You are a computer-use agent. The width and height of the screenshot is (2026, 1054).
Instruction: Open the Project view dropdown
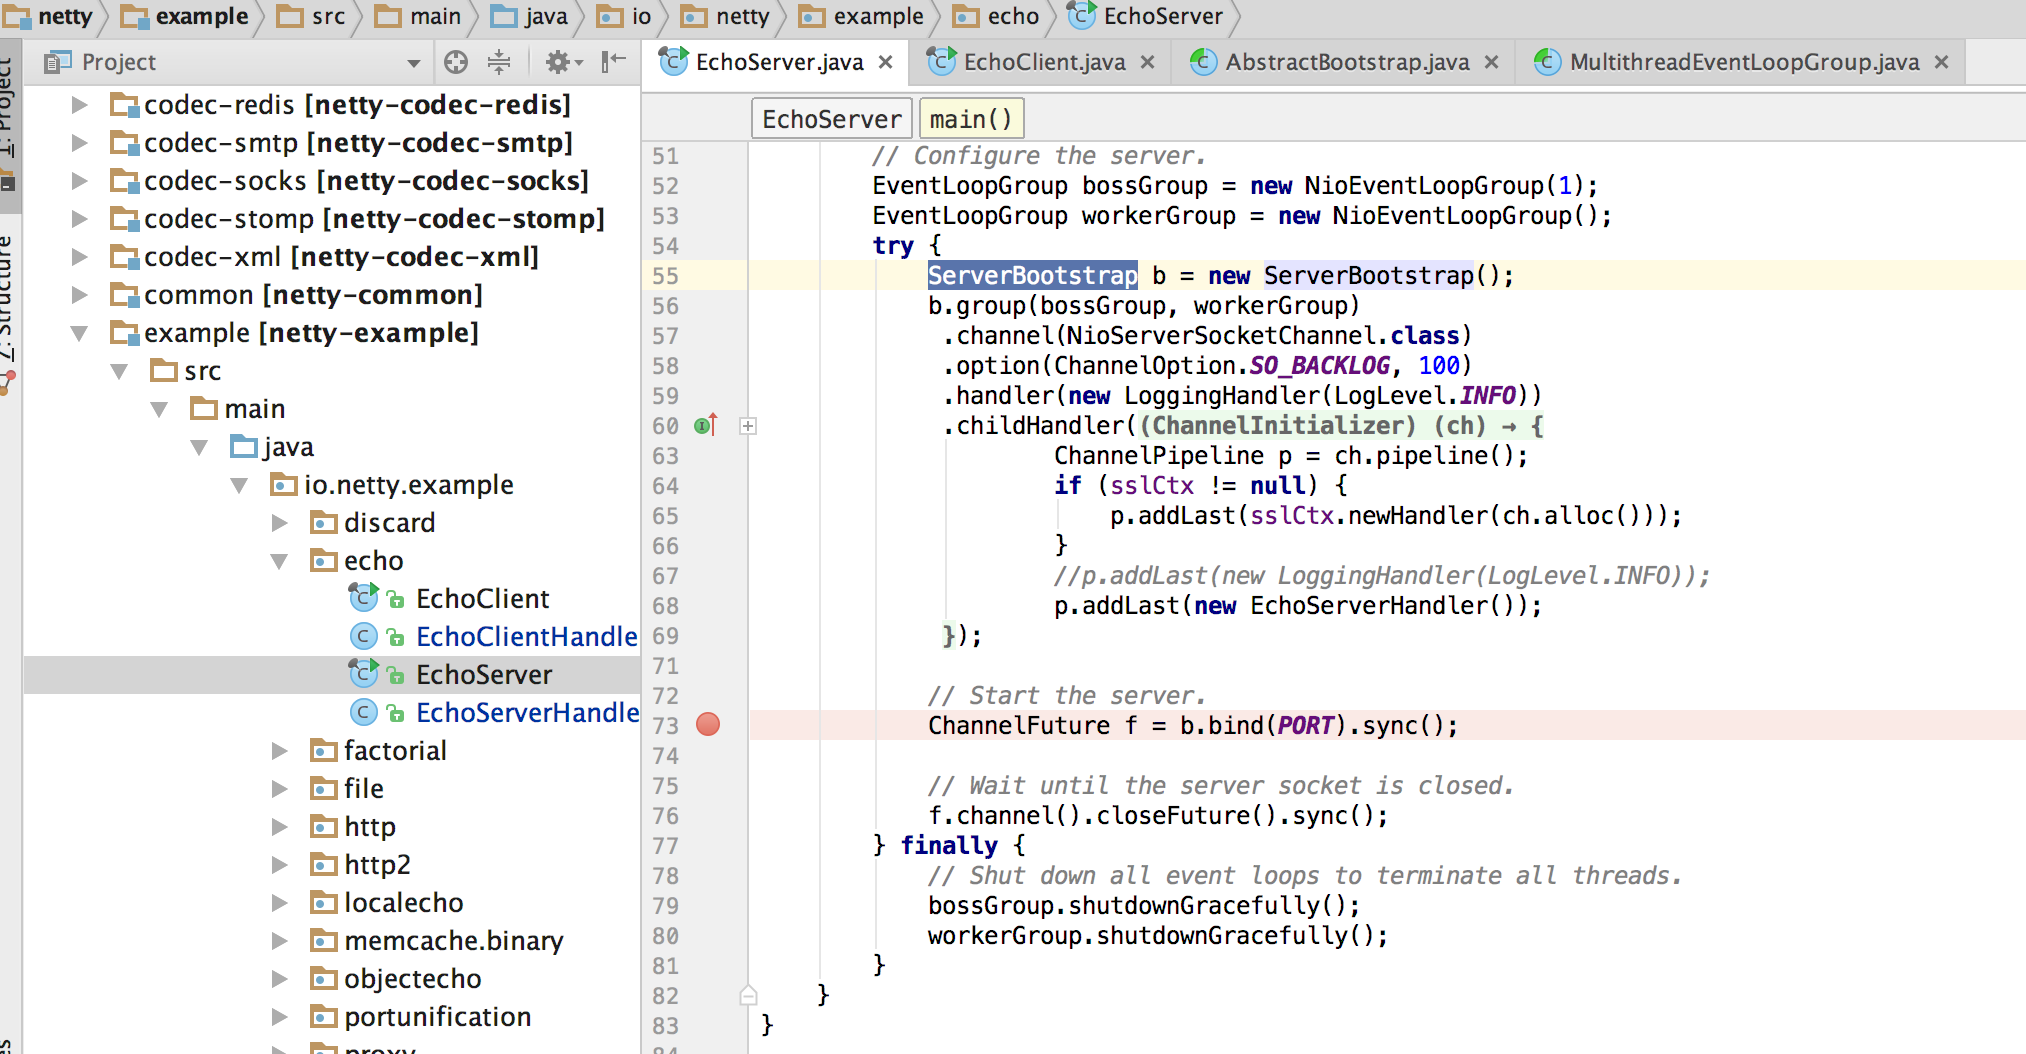[413, 63]
